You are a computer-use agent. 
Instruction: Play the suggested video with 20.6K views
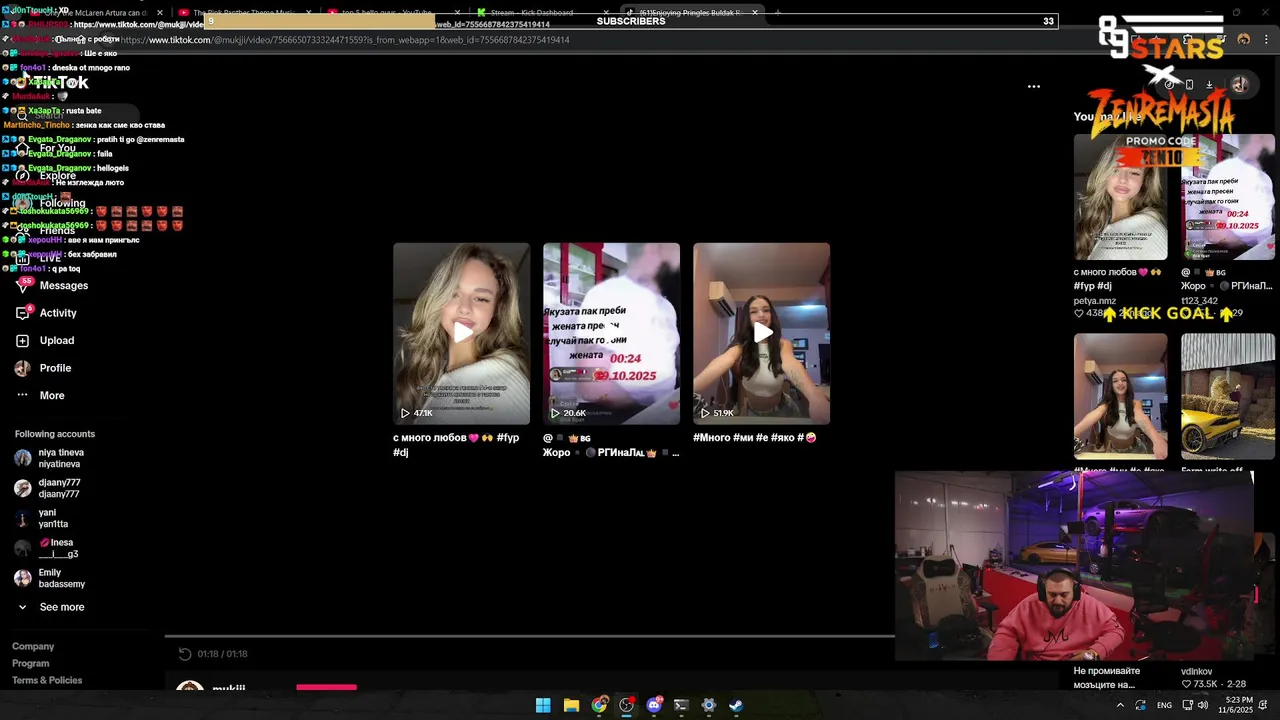611,333
